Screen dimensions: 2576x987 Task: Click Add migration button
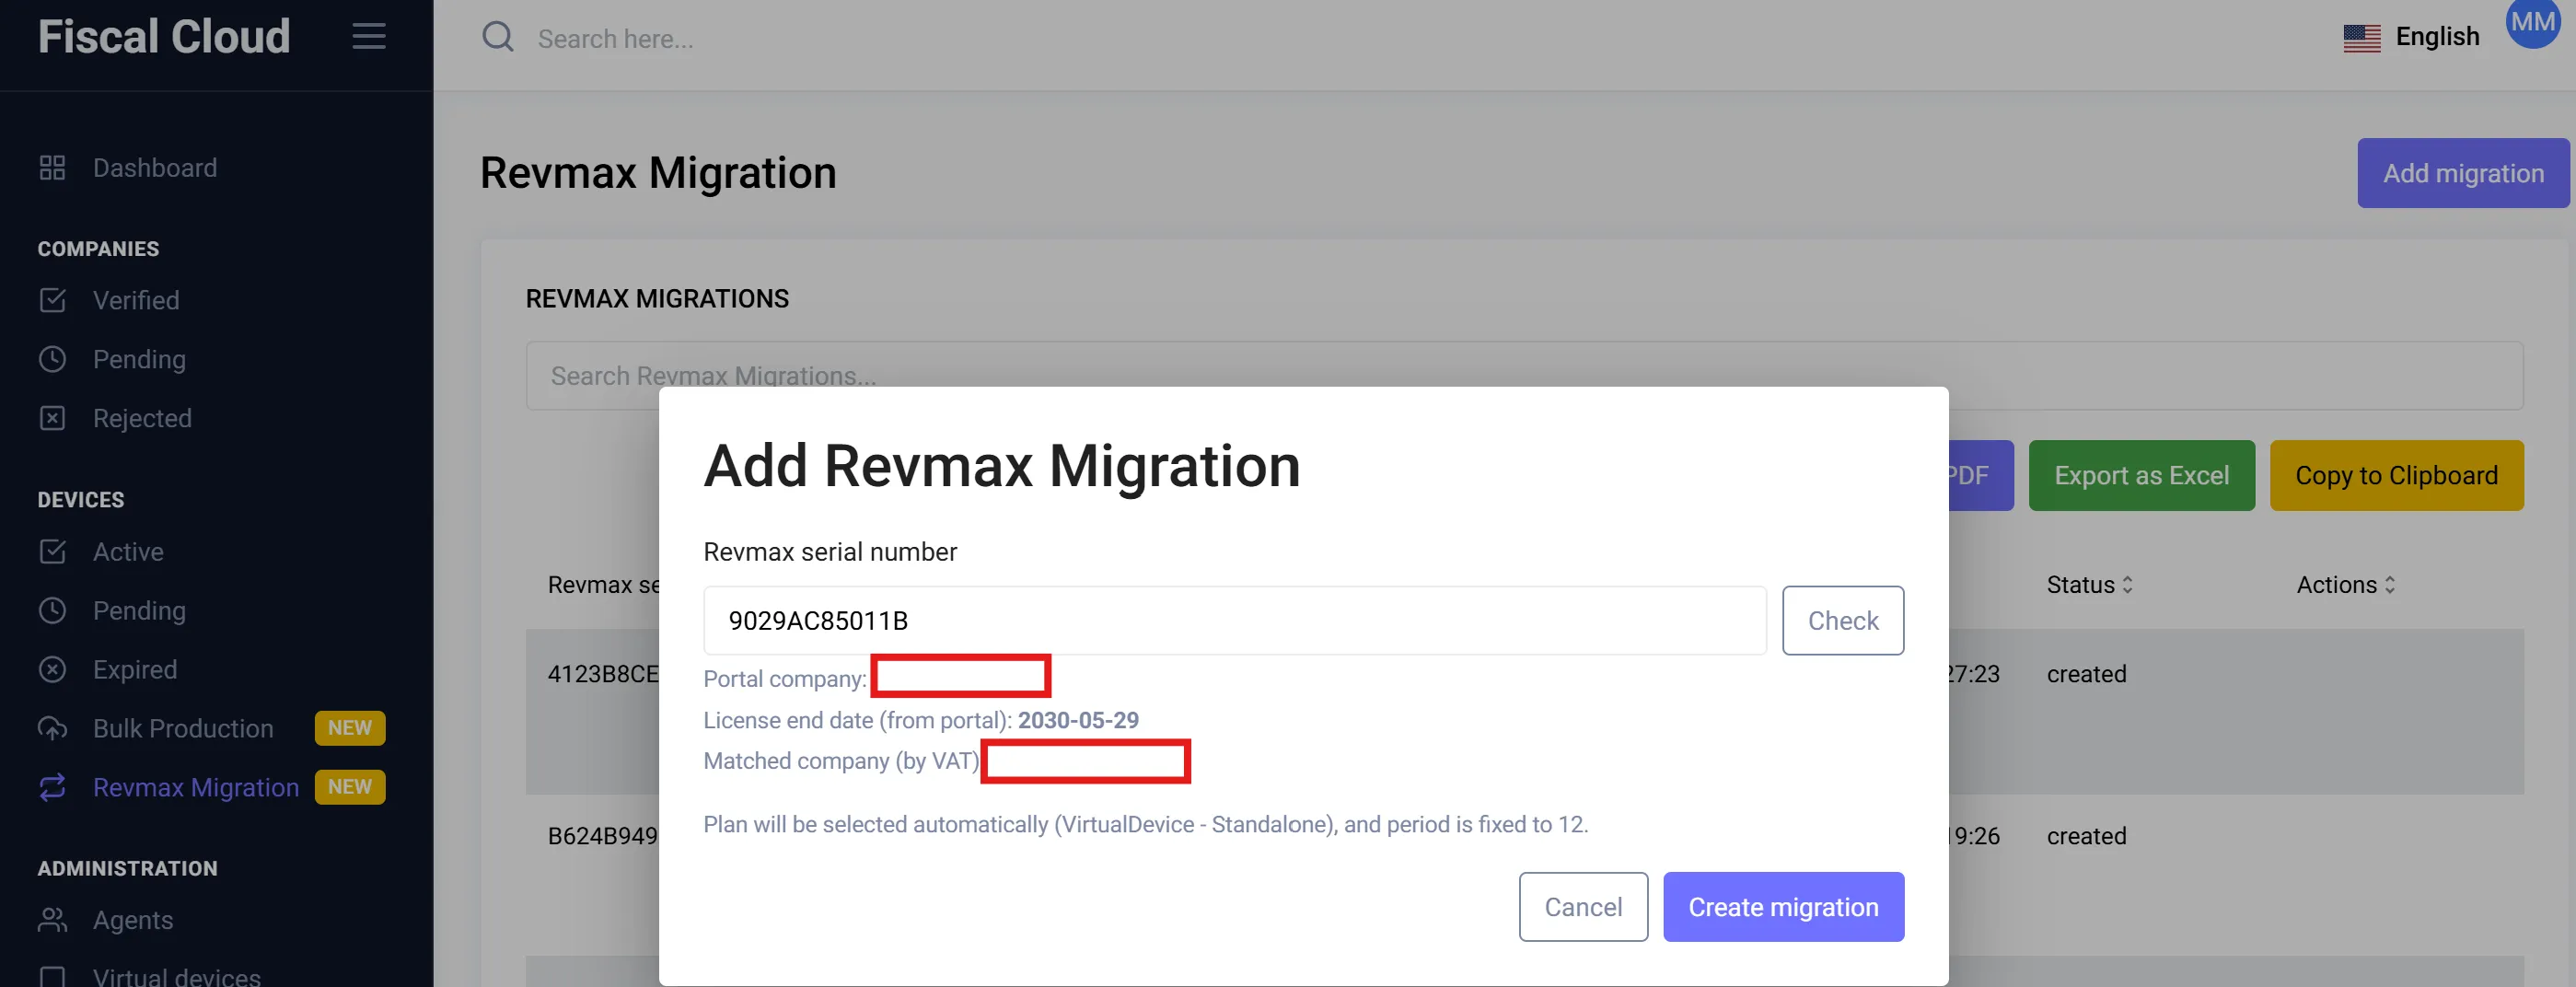(2463, 173)
